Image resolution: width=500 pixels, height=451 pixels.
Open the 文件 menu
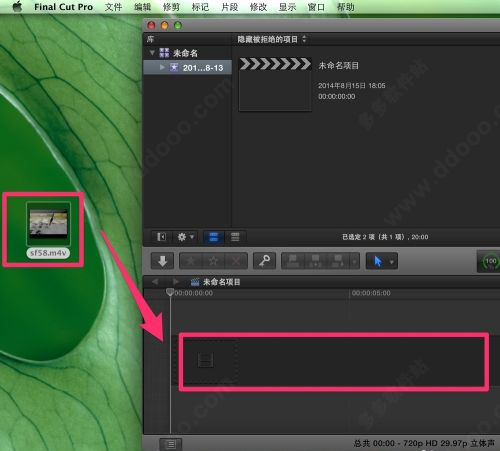(113, 7)
